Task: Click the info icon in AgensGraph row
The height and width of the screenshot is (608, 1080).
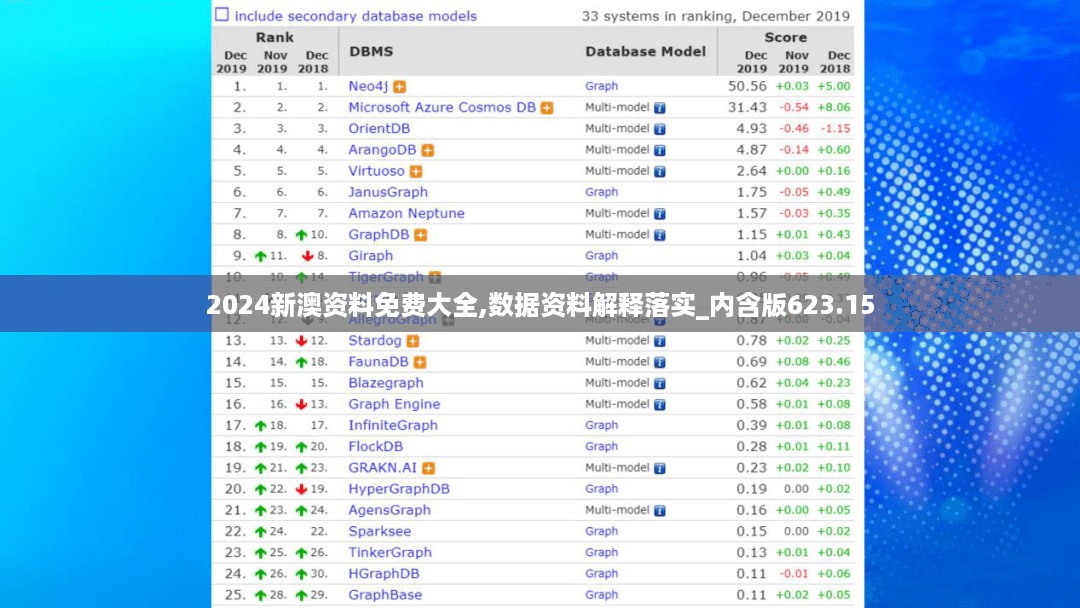Action: coord(660,510)
